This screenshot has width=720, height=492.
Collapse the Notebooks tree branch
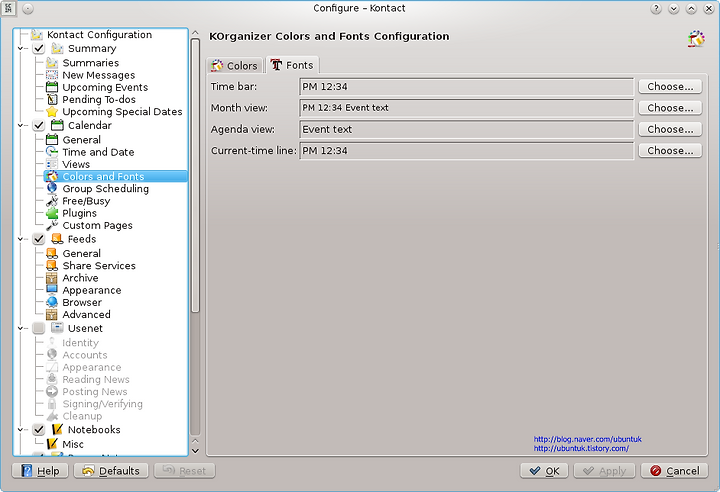(x=20, y=430)
